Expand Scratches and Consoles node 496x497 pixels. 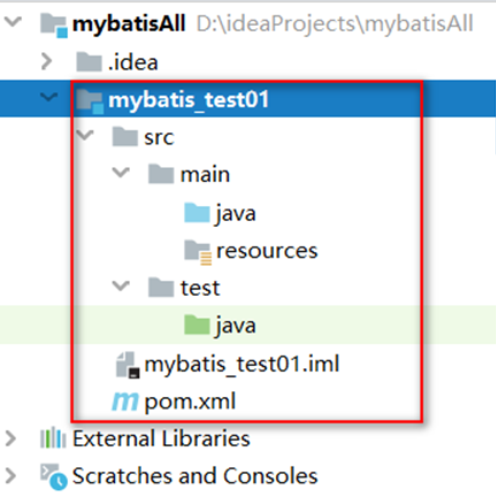point(11,476)
